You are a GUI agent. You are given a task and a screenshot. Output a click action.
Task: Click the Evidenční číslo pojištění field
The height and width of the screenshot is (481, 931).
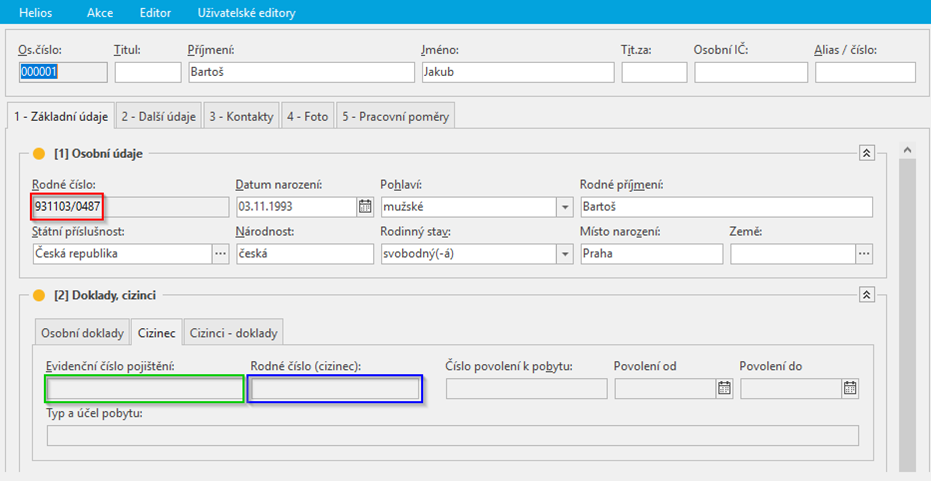coord(145,389)
